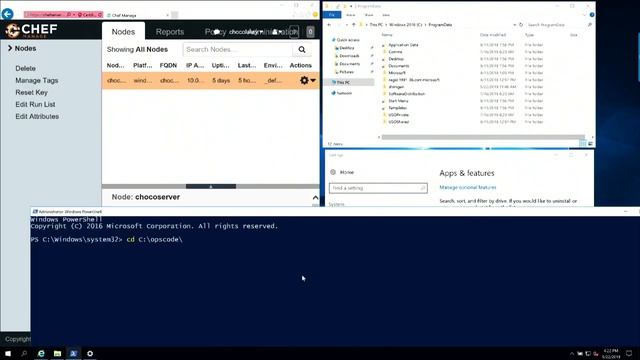Open File Explorer address history dropdown

514,25
